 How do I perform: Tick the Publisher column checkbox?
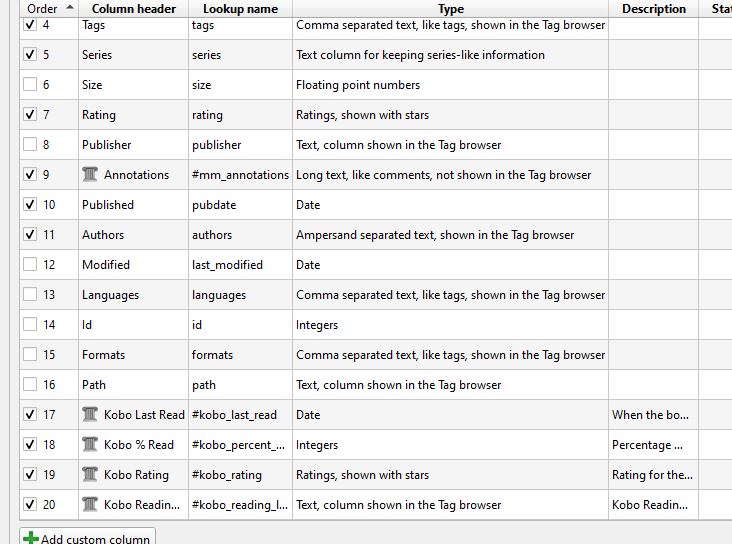(30, 145)
